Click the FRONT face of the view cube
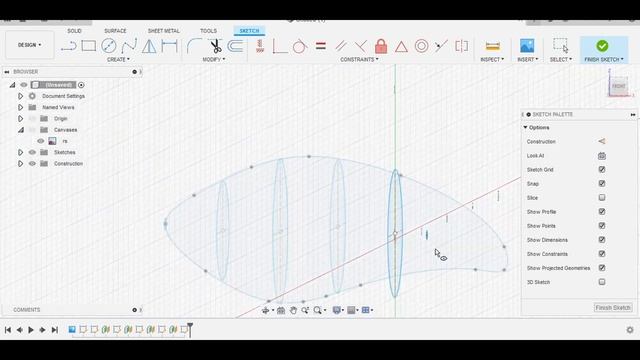Screen dimensions: 640x360 click(618, 86)
